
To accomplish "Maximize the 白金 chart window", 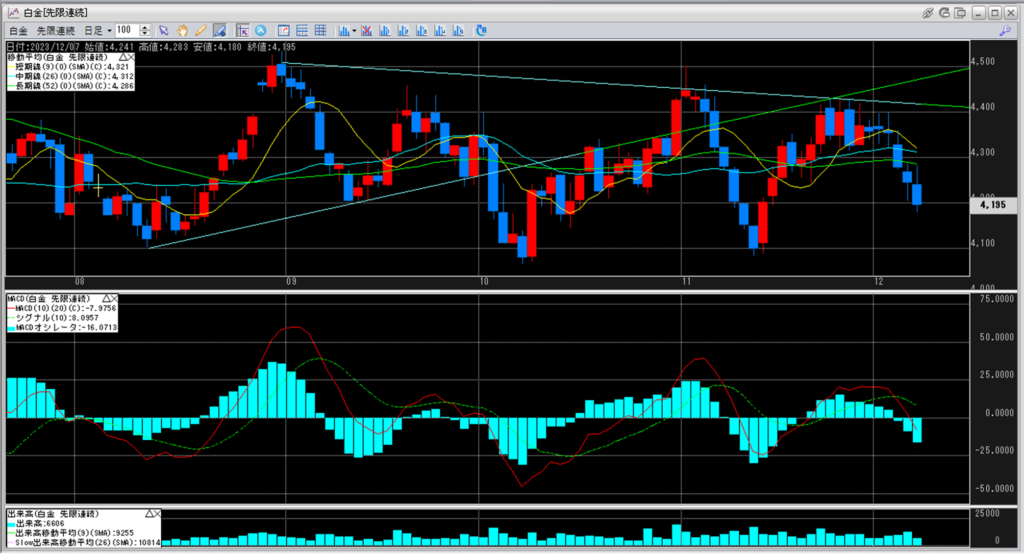I will pyautogui.click(x=994, y=13).
